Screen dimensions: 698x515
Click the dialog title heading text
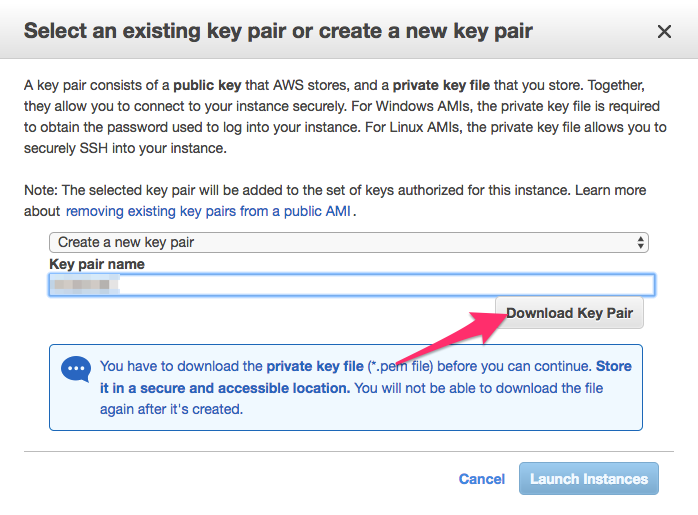[278, 31]
